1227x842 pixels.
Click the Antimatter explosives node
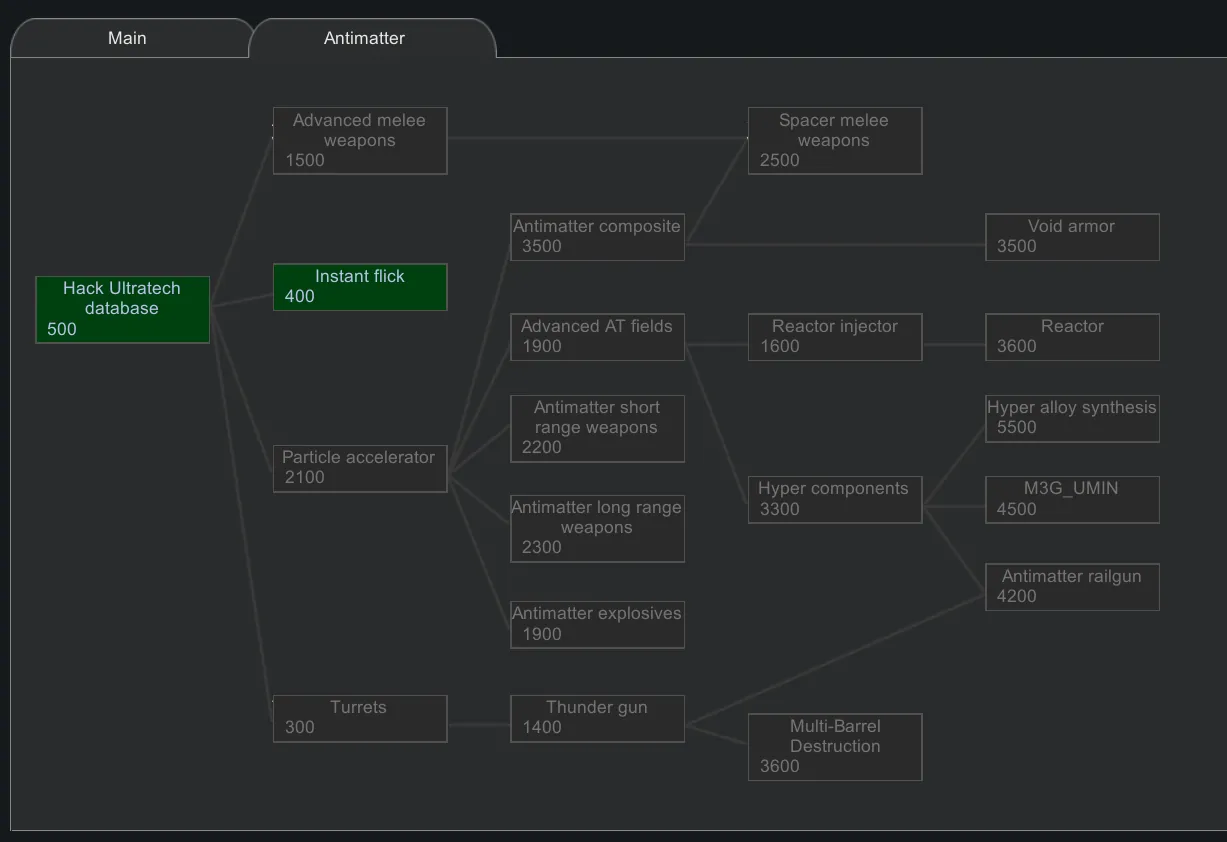pyautogui.click(x=597, y=624)
